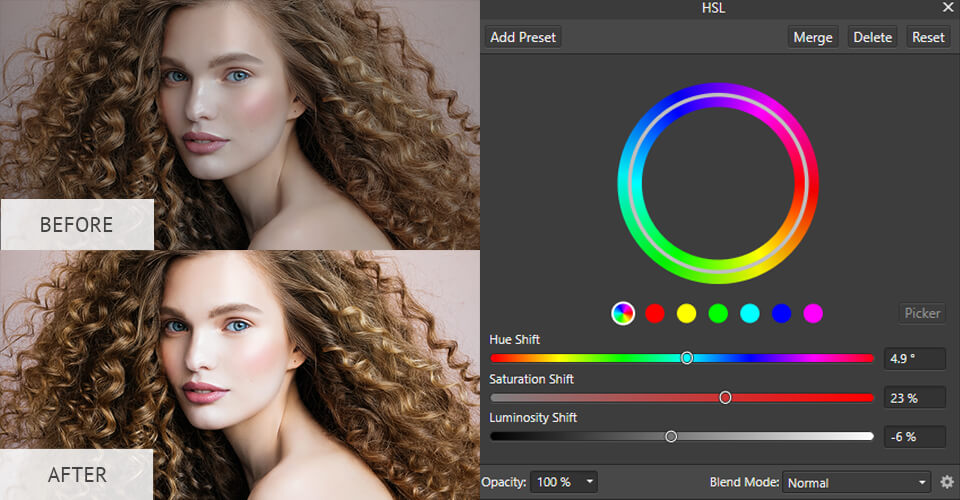Close the HSL panel
Viewport: 960px width, 500px height.
[948, 7]
